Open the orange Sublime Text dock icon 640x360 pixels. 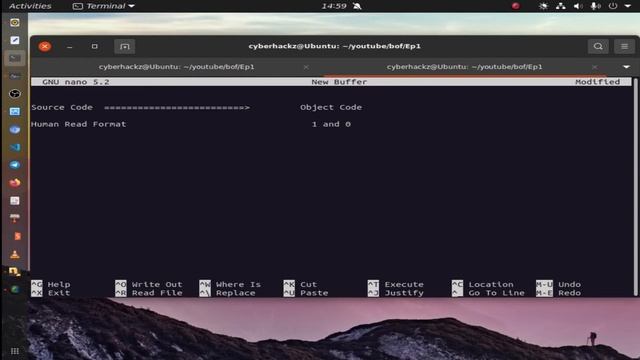(x=16, y=236)
